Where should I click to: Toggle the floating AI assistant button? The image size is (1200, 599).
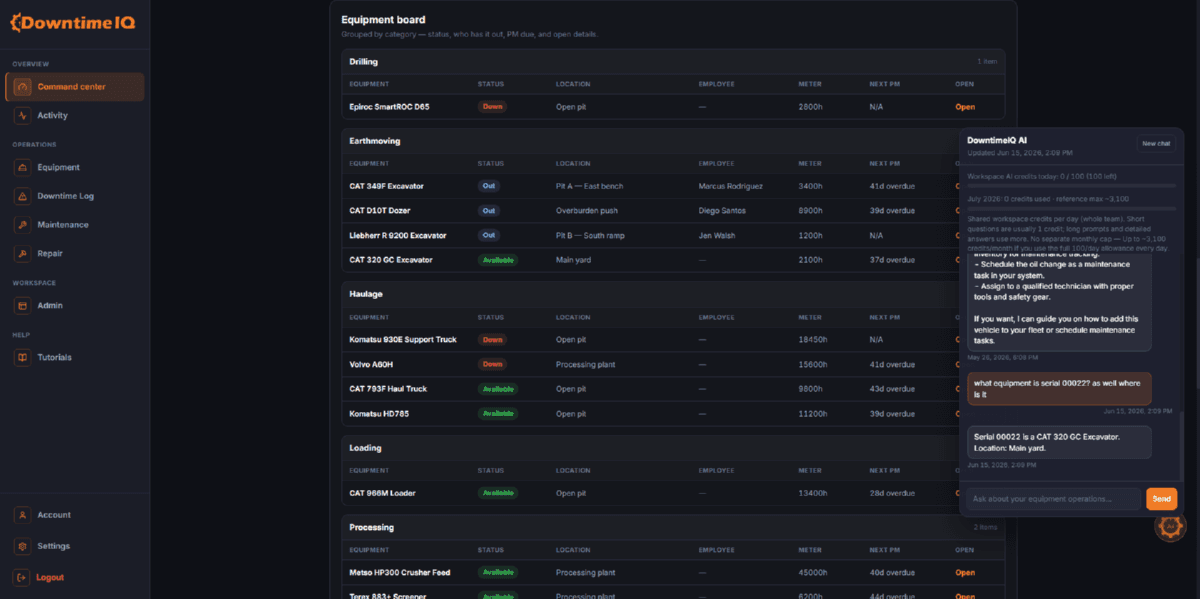coord(1170,526)
